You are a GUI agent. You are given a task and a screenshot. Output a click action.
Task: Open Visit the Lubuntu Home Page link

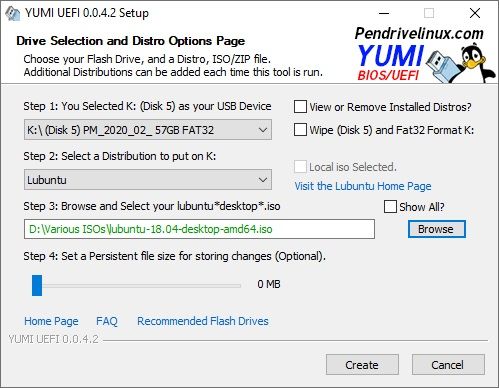[363, 186]
